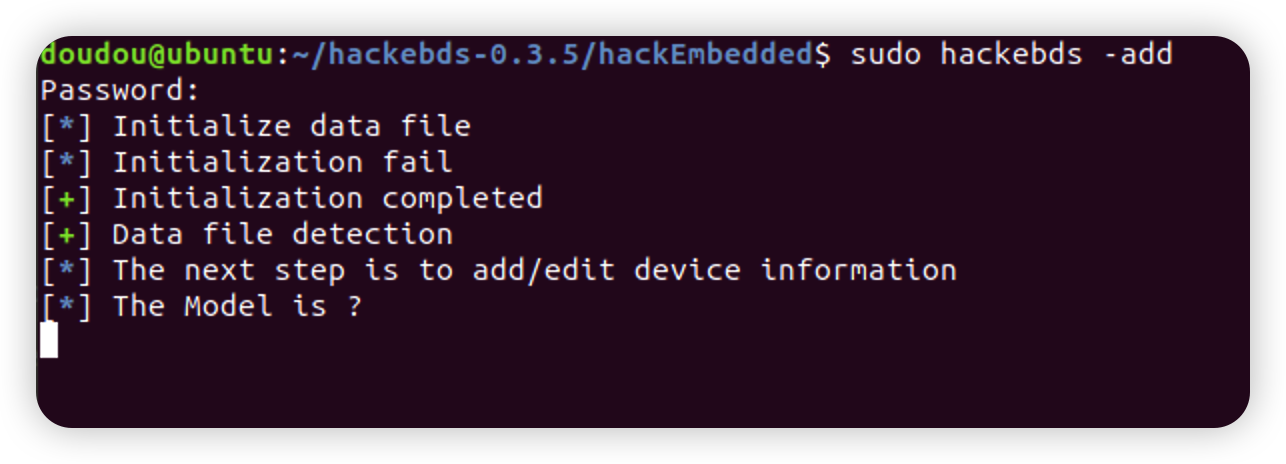Click the add/edit text in the output

pos(543,270)
